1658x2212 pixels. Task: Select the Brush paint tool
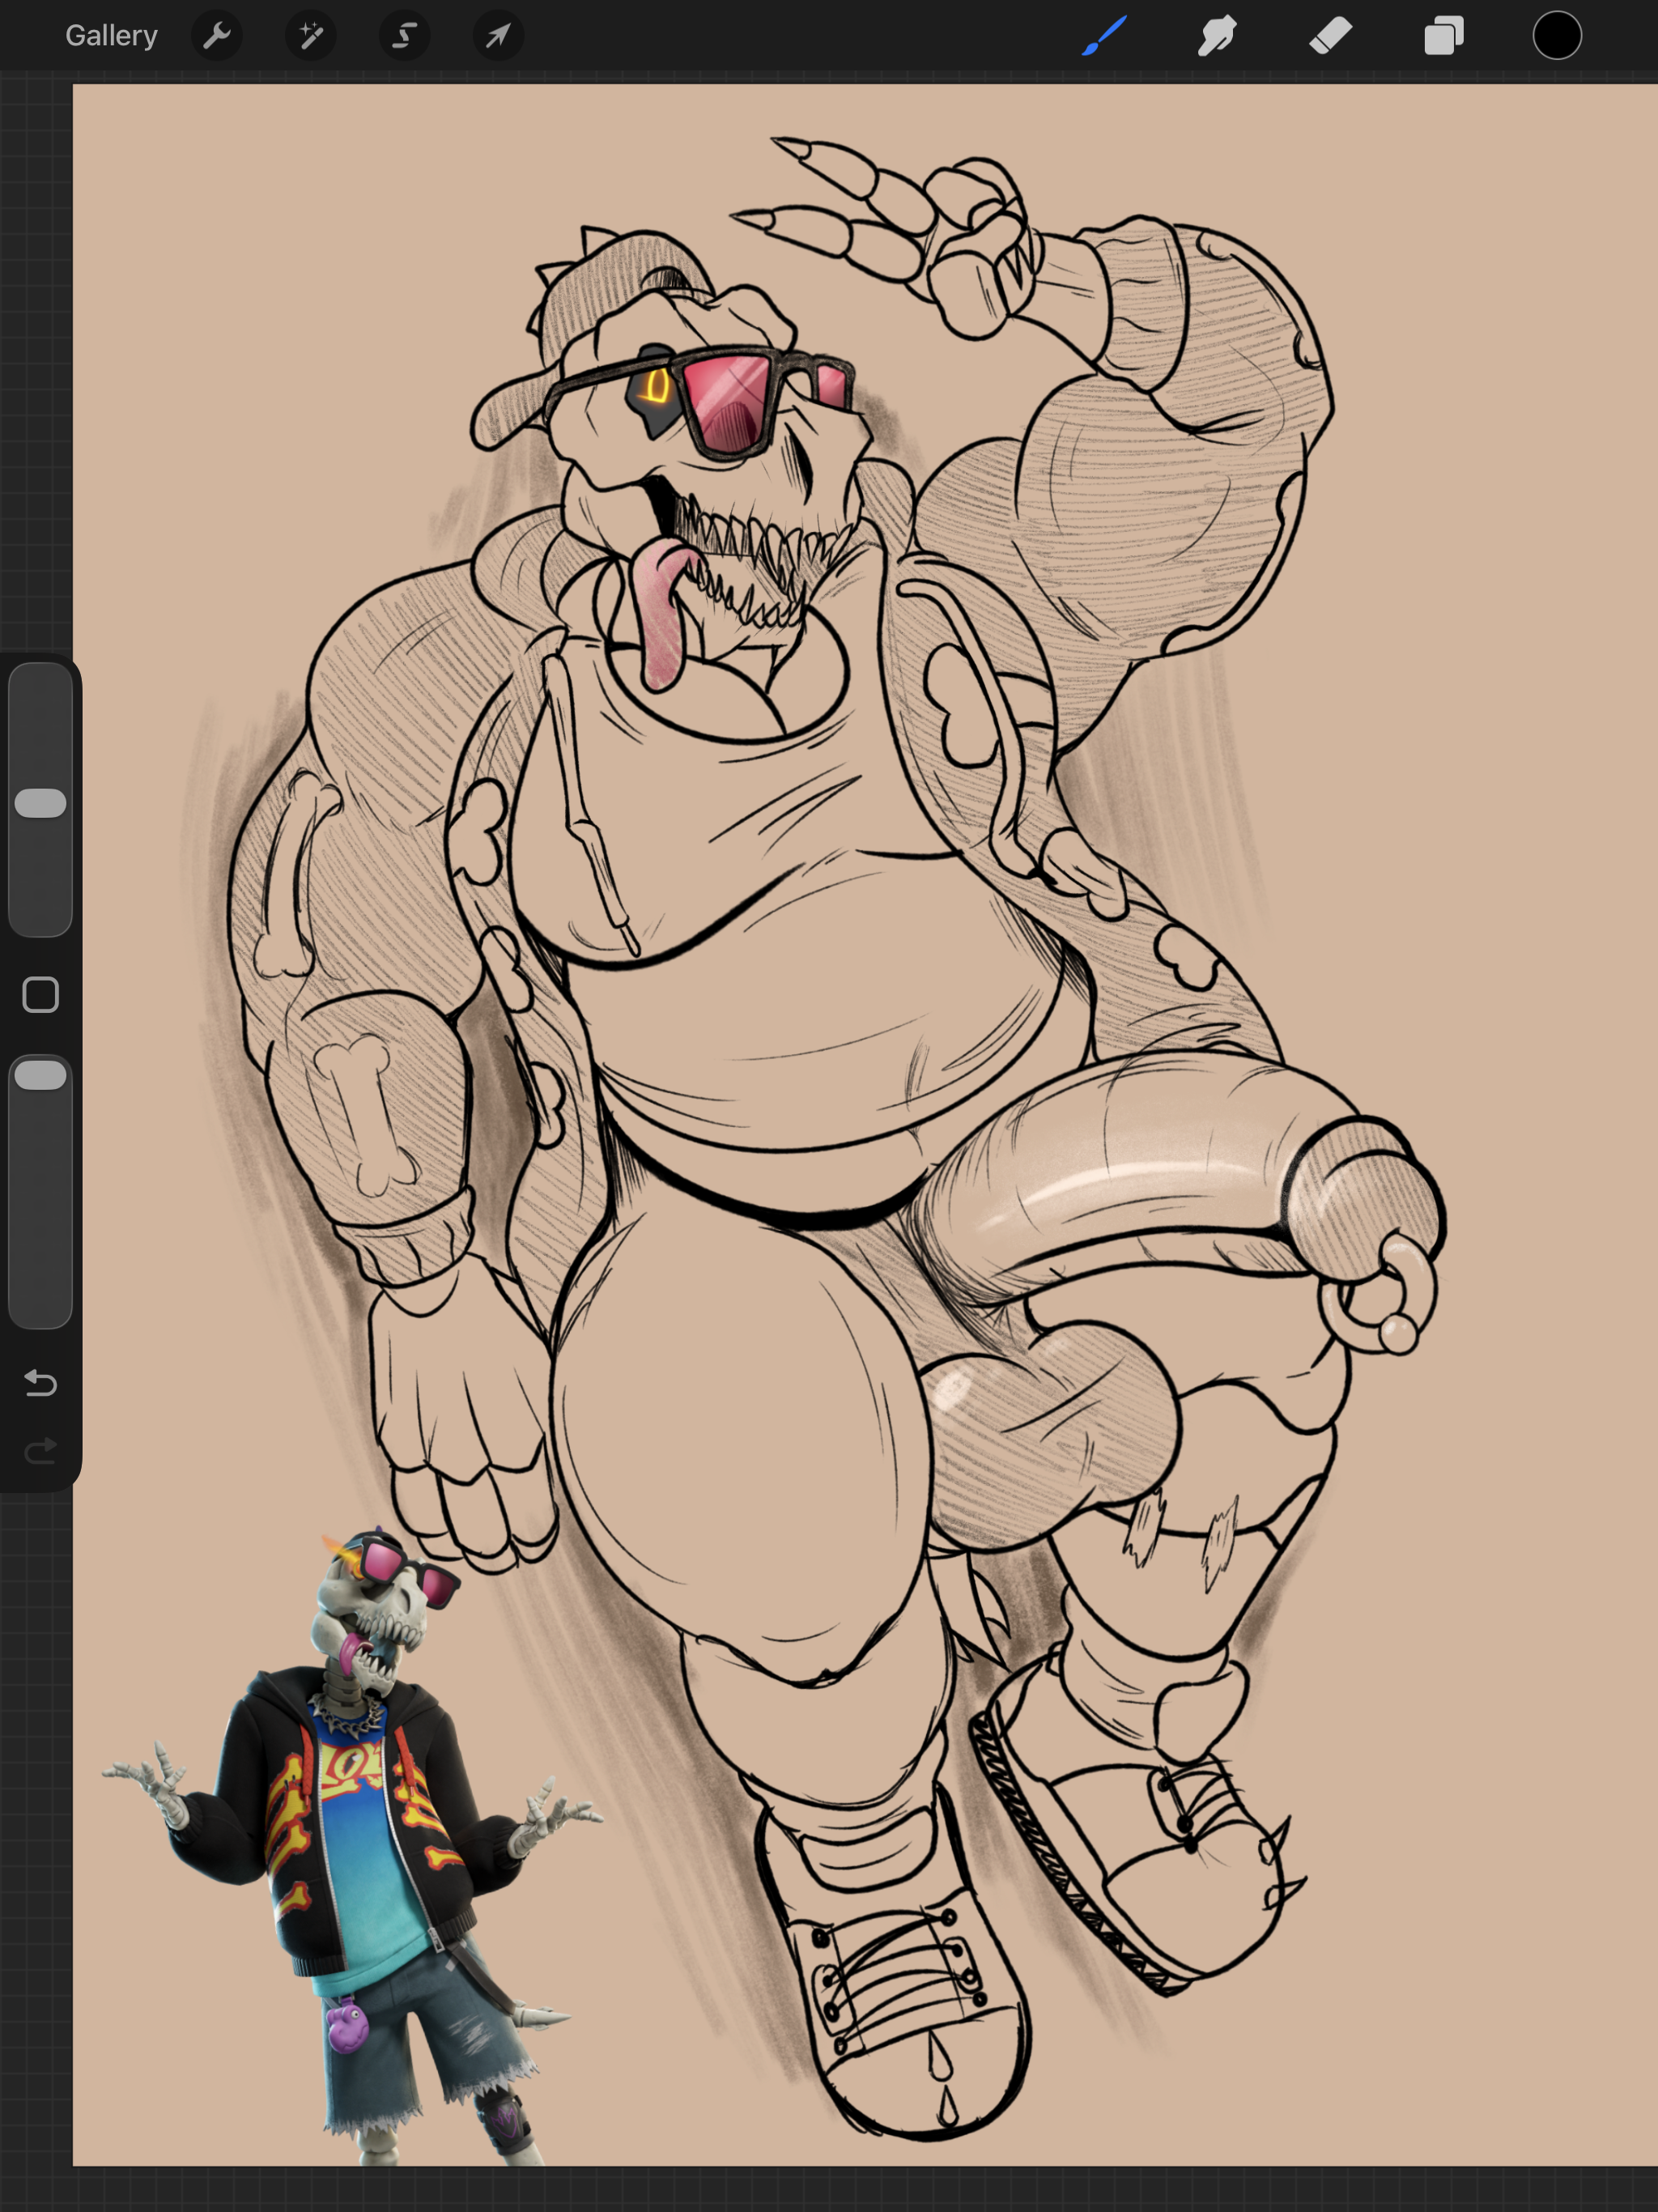click(1104, 36)
